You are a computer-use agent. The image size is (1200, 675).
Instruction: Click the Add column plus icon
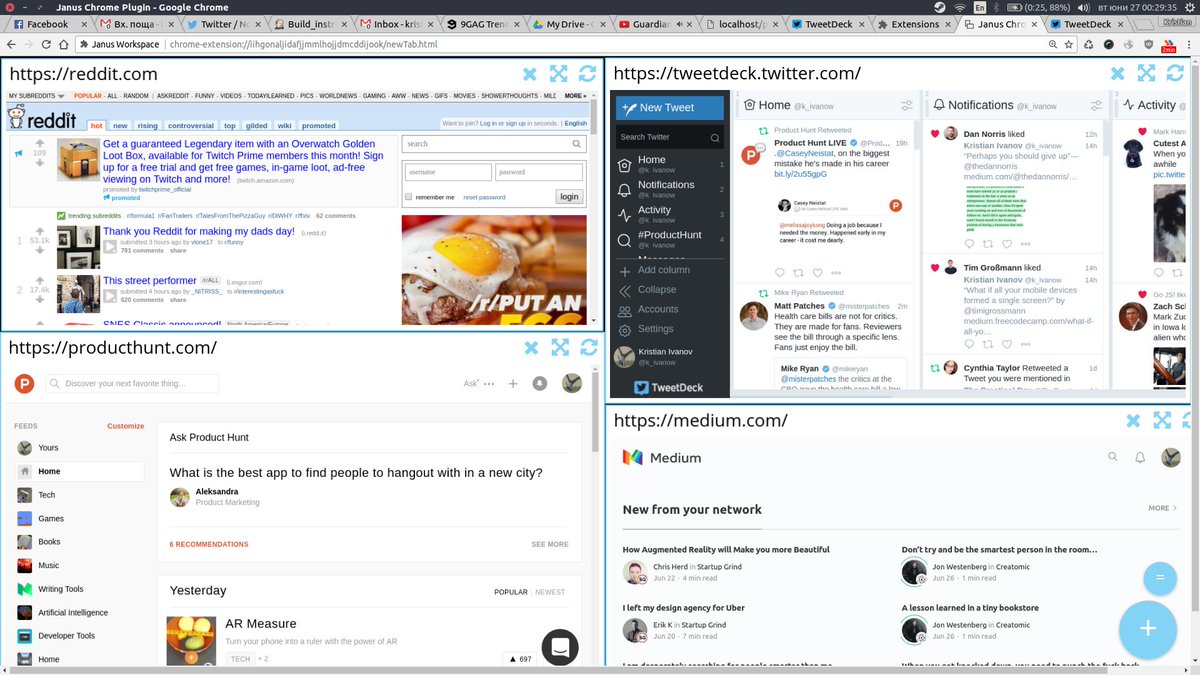(623, 270)
